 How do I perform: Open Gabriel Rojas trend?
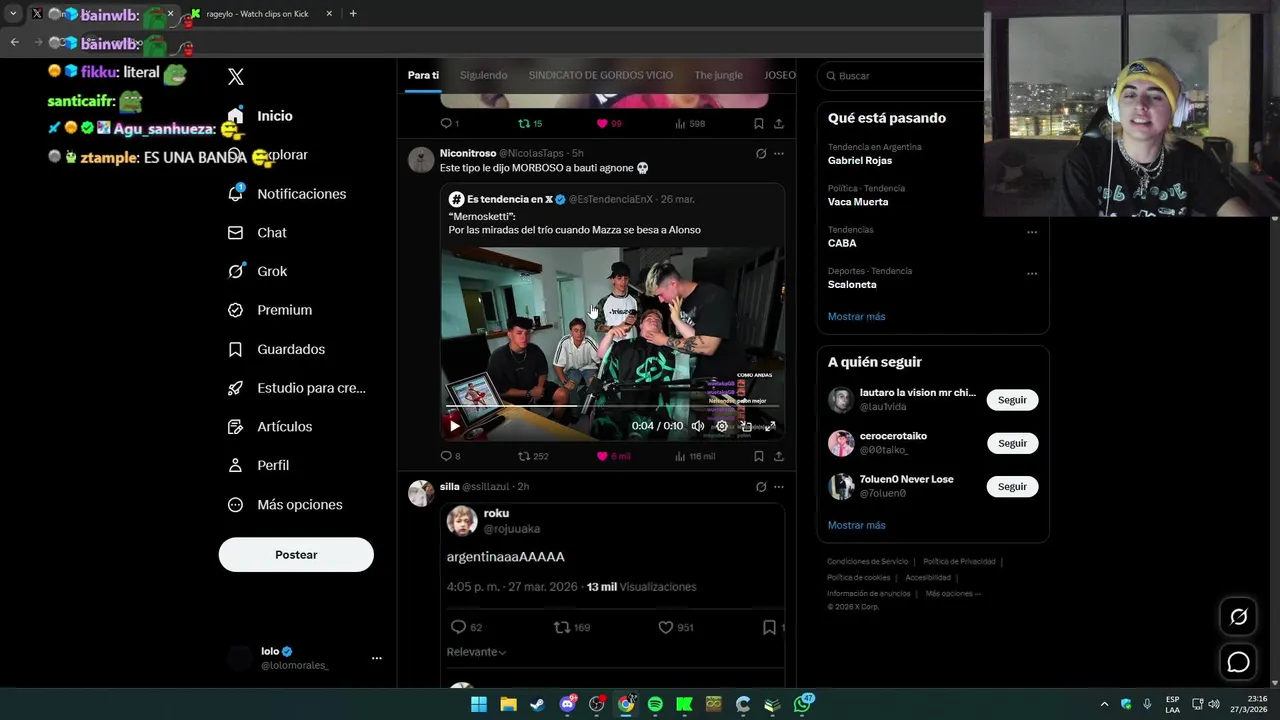pos(860,161)
